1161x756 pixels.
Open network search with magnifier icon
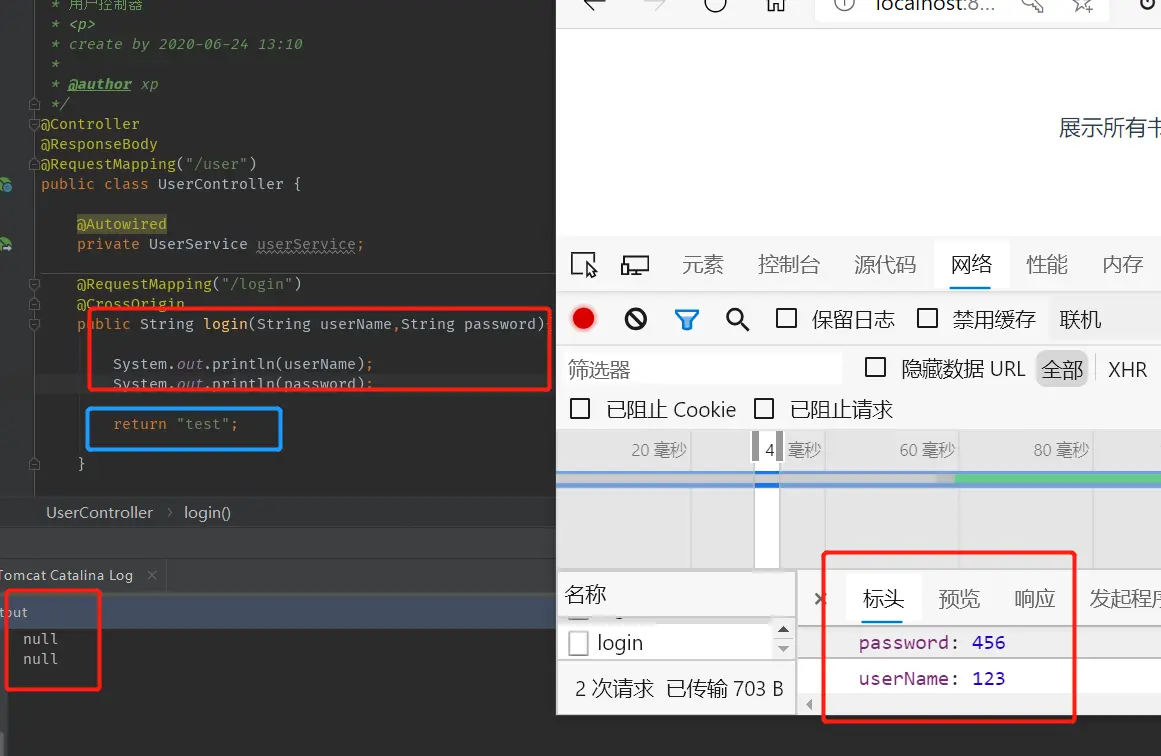pyautogui.click(x=737, y=319)
